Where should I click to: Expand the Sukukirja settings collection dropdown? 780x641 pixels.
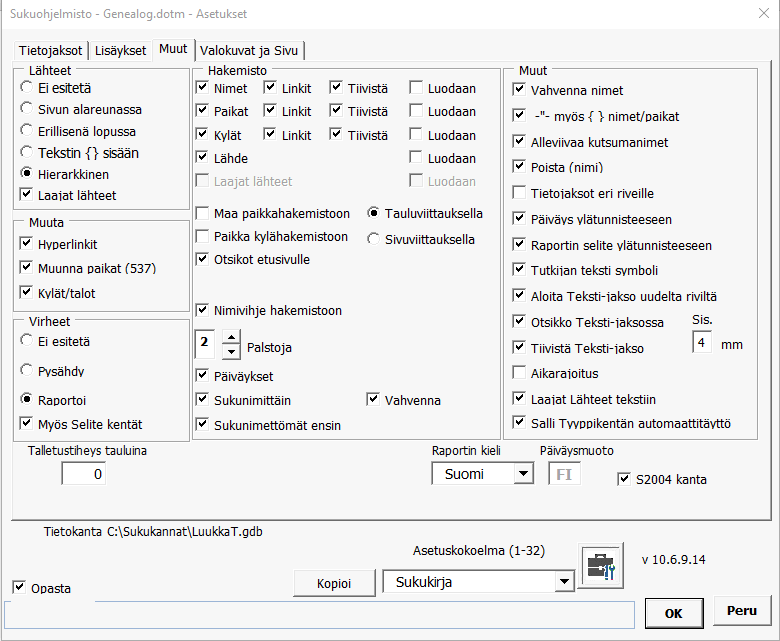(x=565, y=581)
